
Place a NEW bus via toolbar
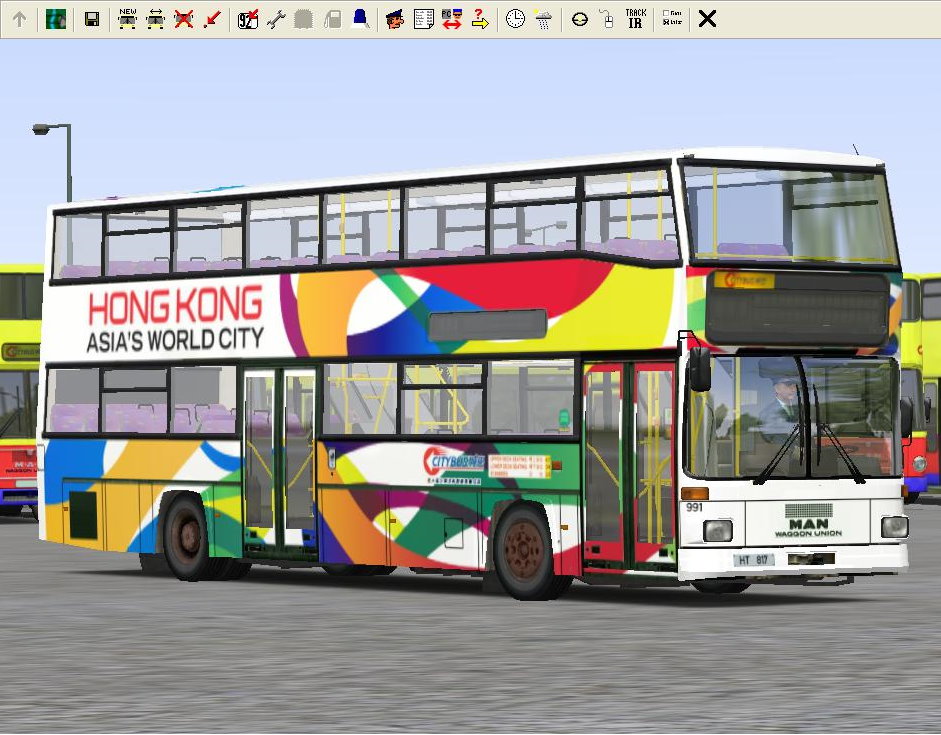tap(127, 19)
